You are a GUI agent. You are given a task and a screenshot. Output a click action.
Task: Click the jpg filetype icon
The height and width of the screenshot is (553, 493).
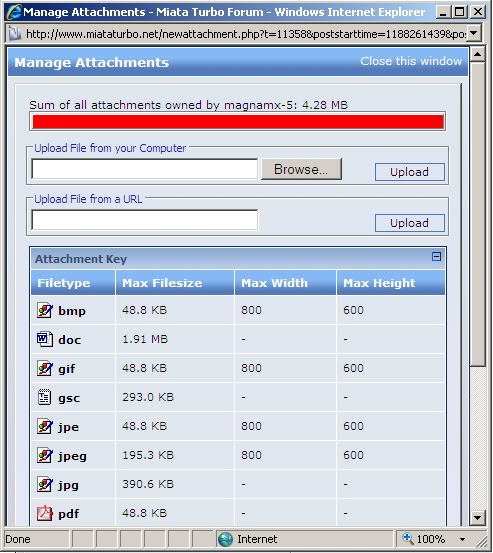pos(45,484)
